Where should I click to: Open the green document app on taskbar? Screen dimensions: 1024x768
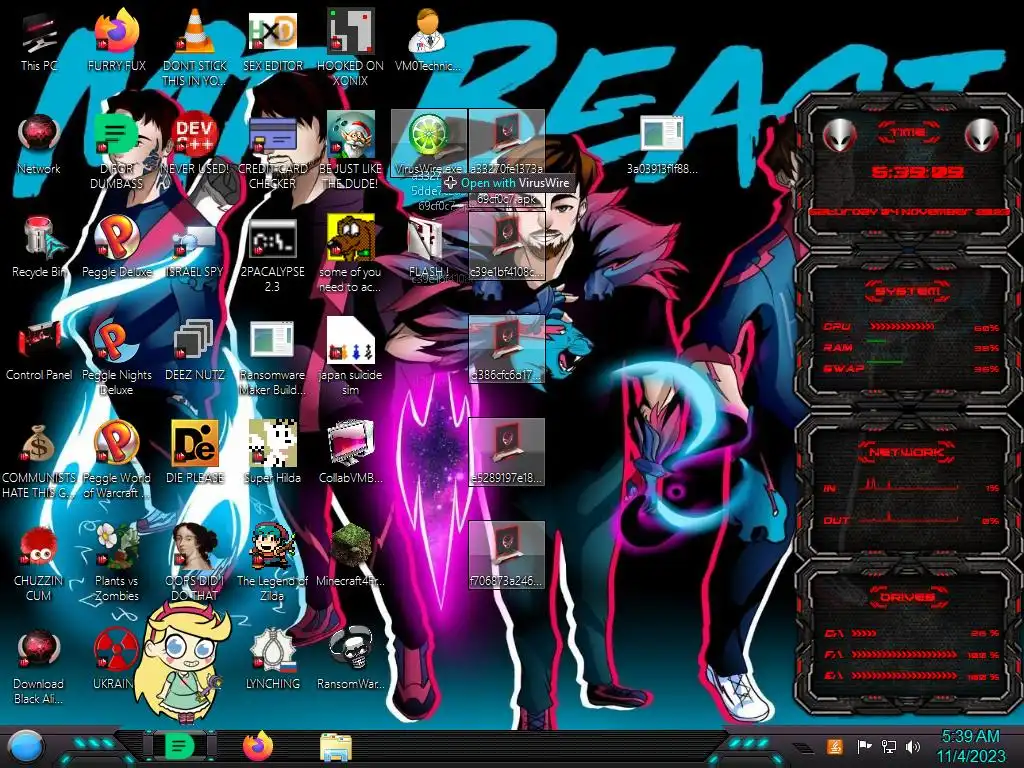point(178,746)
